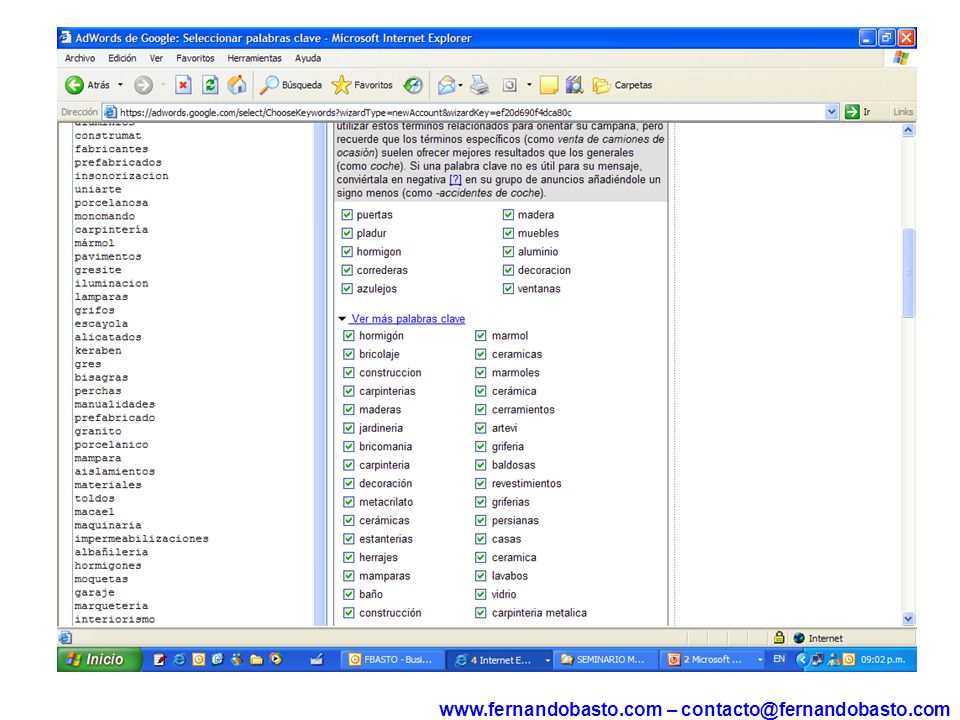
Task: Uncheck the madera keyword checkbox
Action: pos(508,215)
